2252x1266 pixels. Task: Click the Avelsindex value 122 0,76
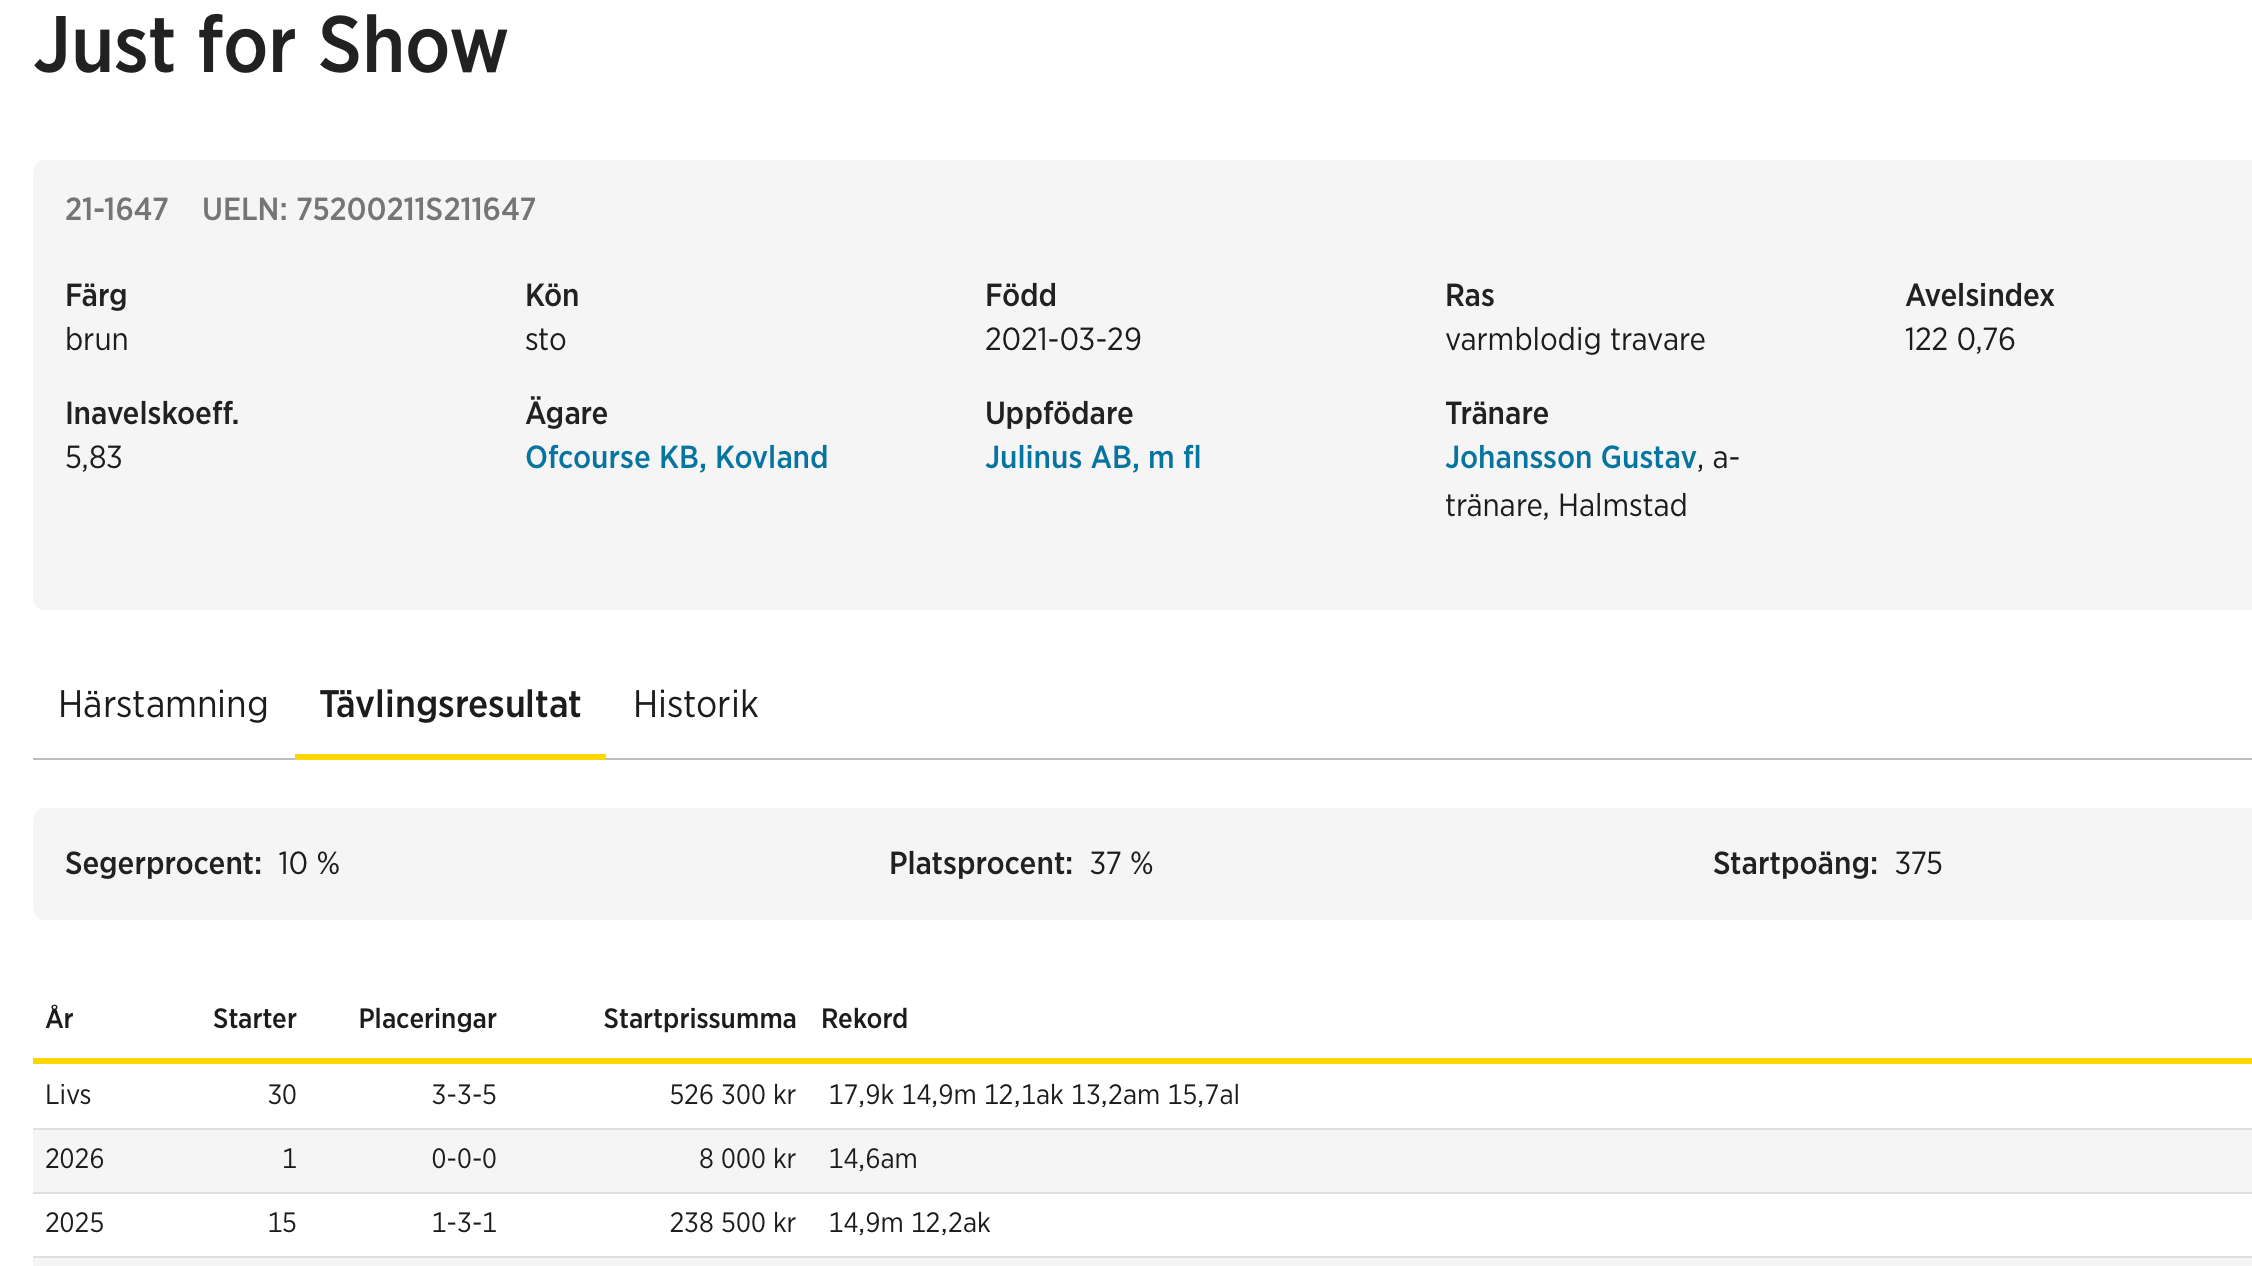(x=1959, y=340)
